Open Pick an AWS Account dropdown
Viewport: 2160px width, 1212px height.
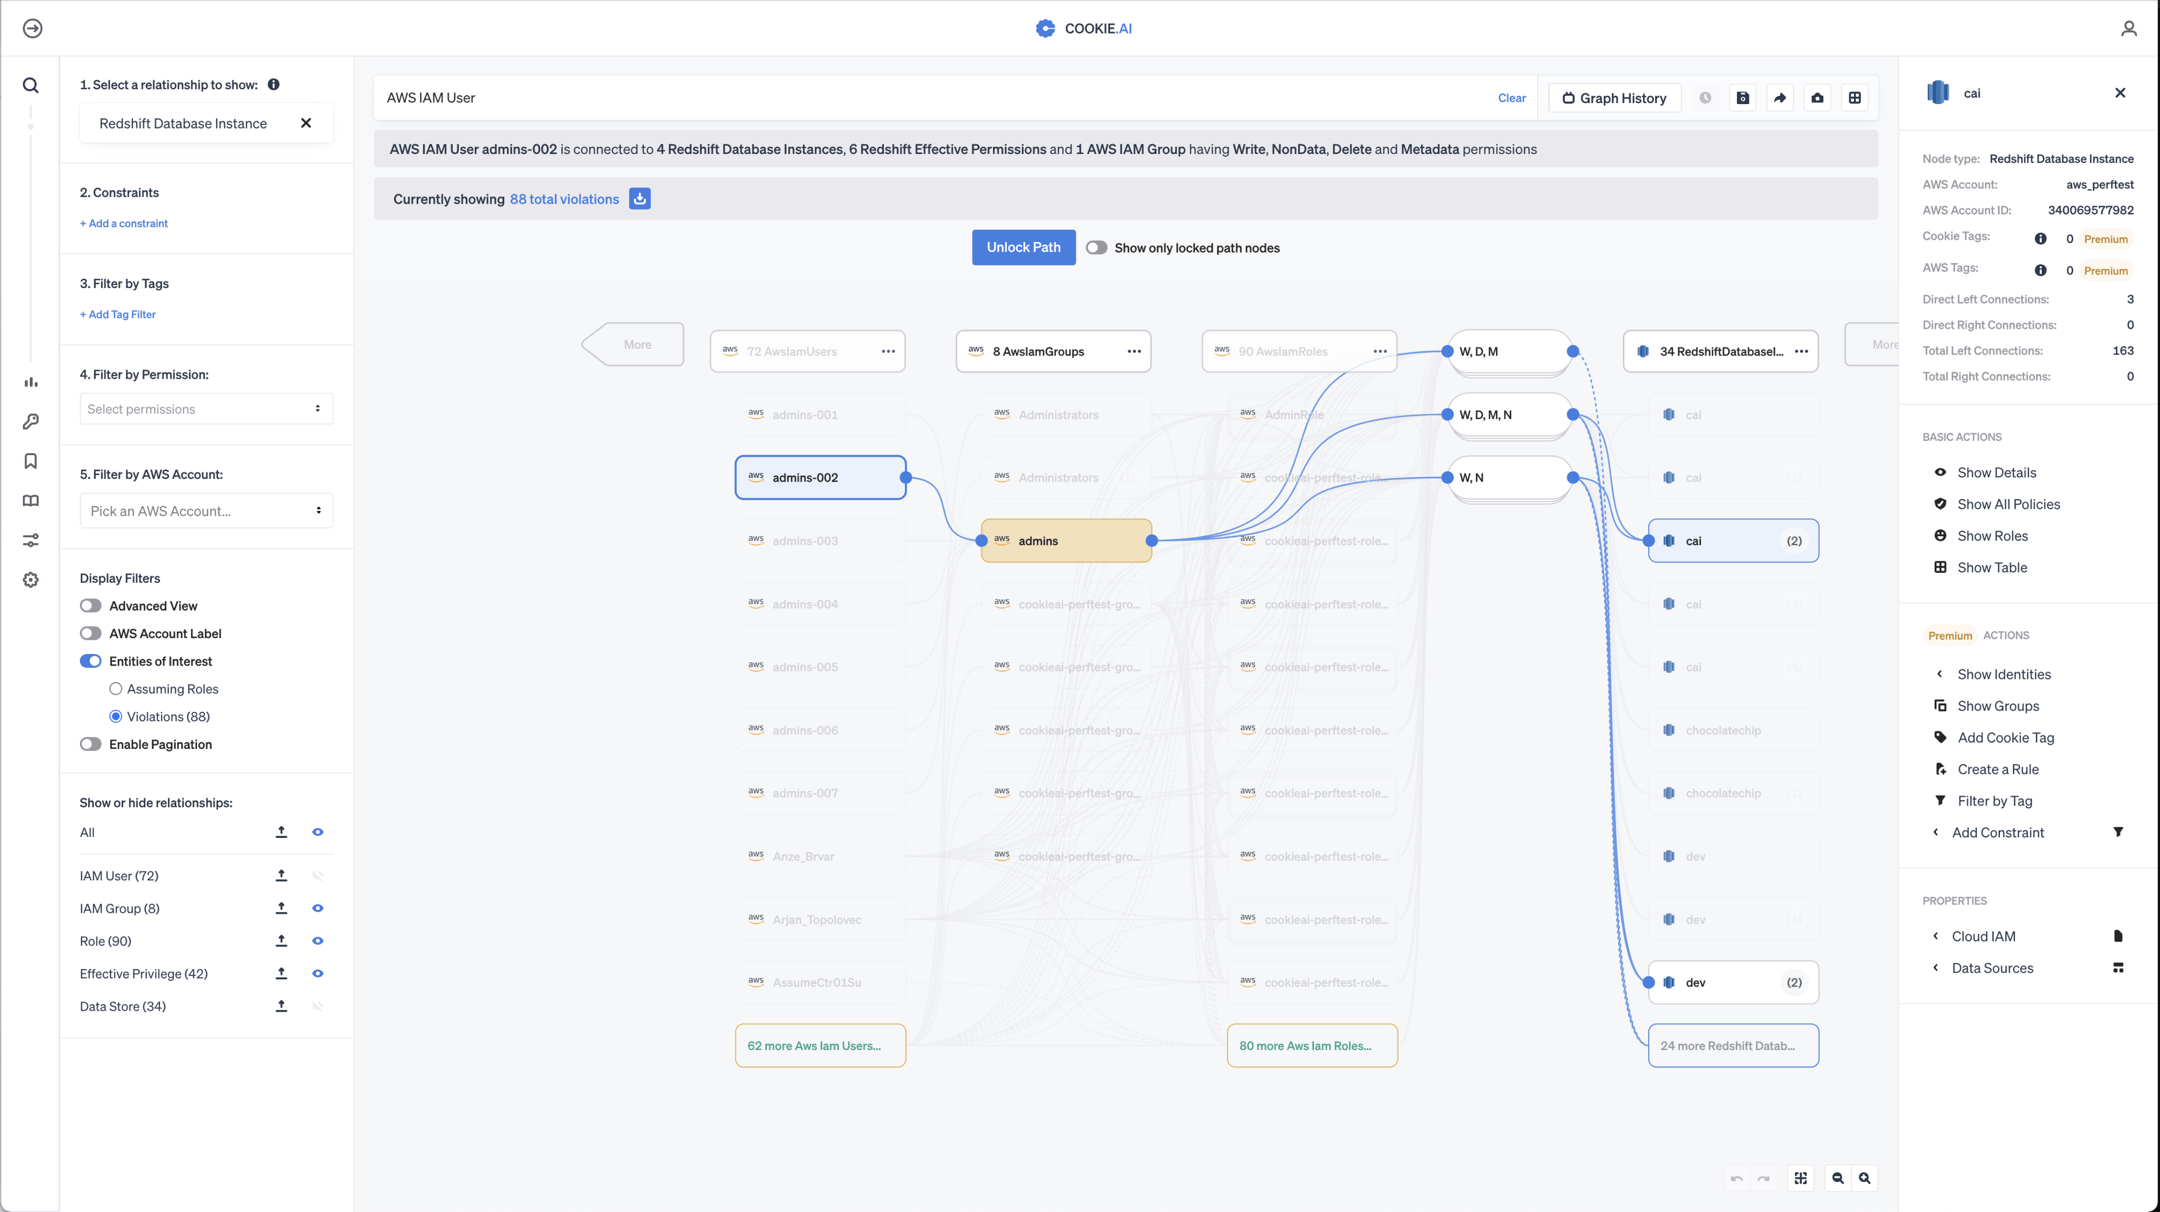pyautogui.click(x=206, y=511)
